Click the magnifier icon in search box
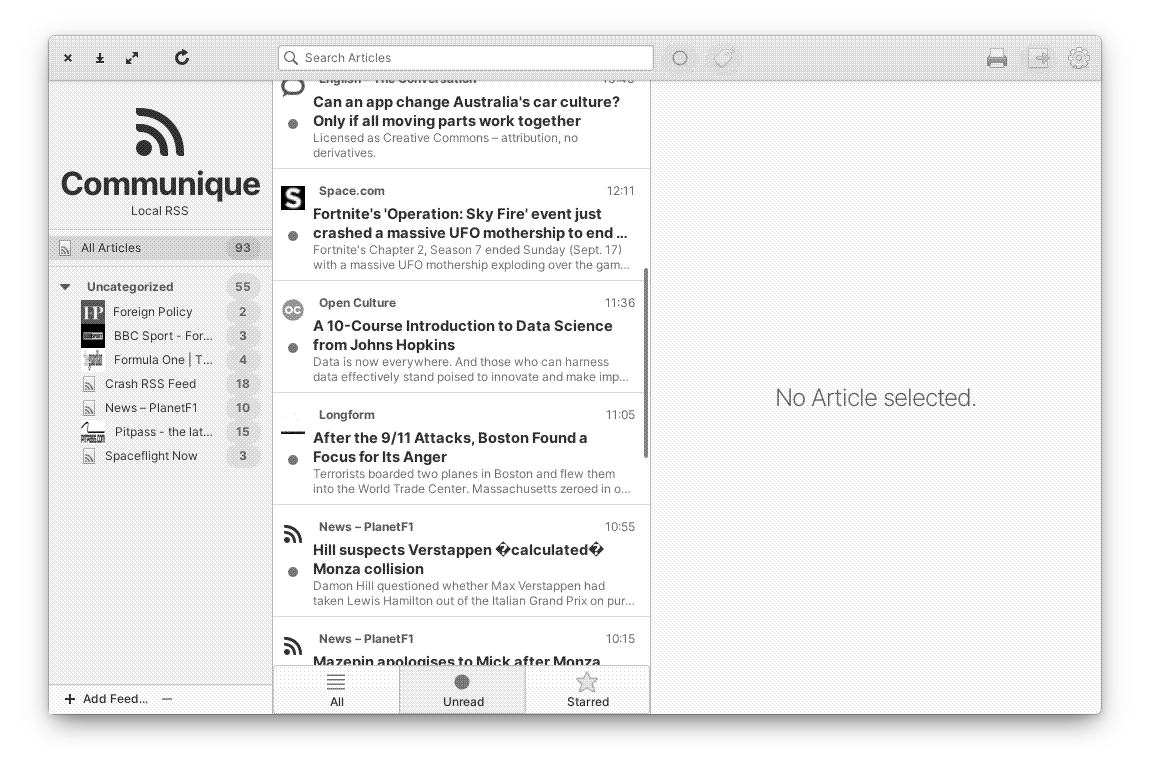The width and height of the screenshot is (1150, 776). pyautogui.click(x=291, y=58)
